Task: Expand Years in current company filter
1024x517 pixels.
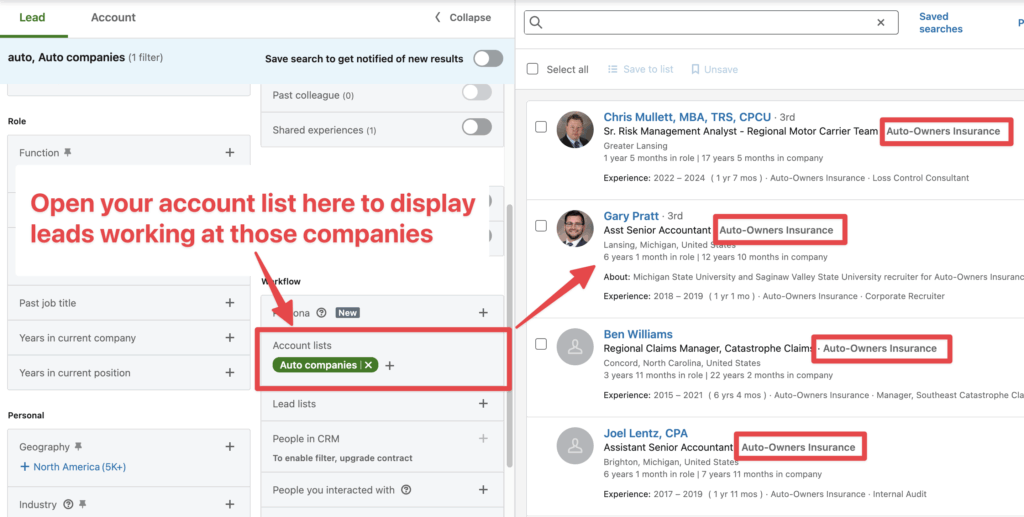Action: 230,337
